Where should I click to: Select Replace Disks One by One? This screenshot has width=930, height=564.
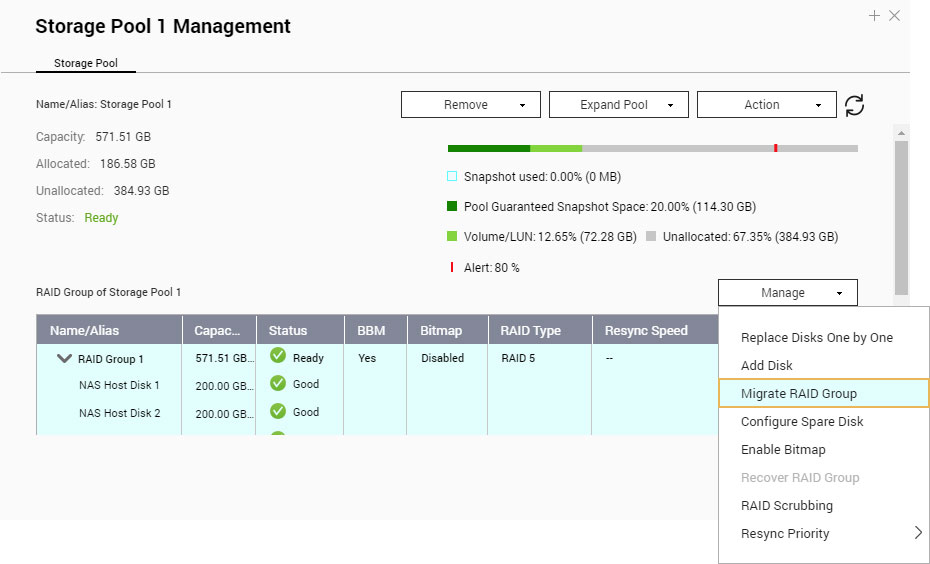(816, 338)
